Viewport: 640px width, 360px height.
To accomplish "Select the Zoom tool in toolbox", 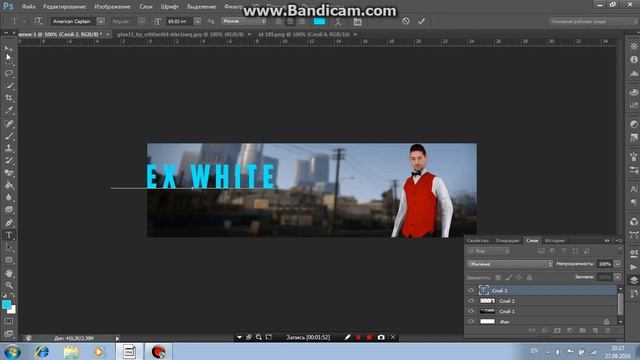I will [9, 285].
